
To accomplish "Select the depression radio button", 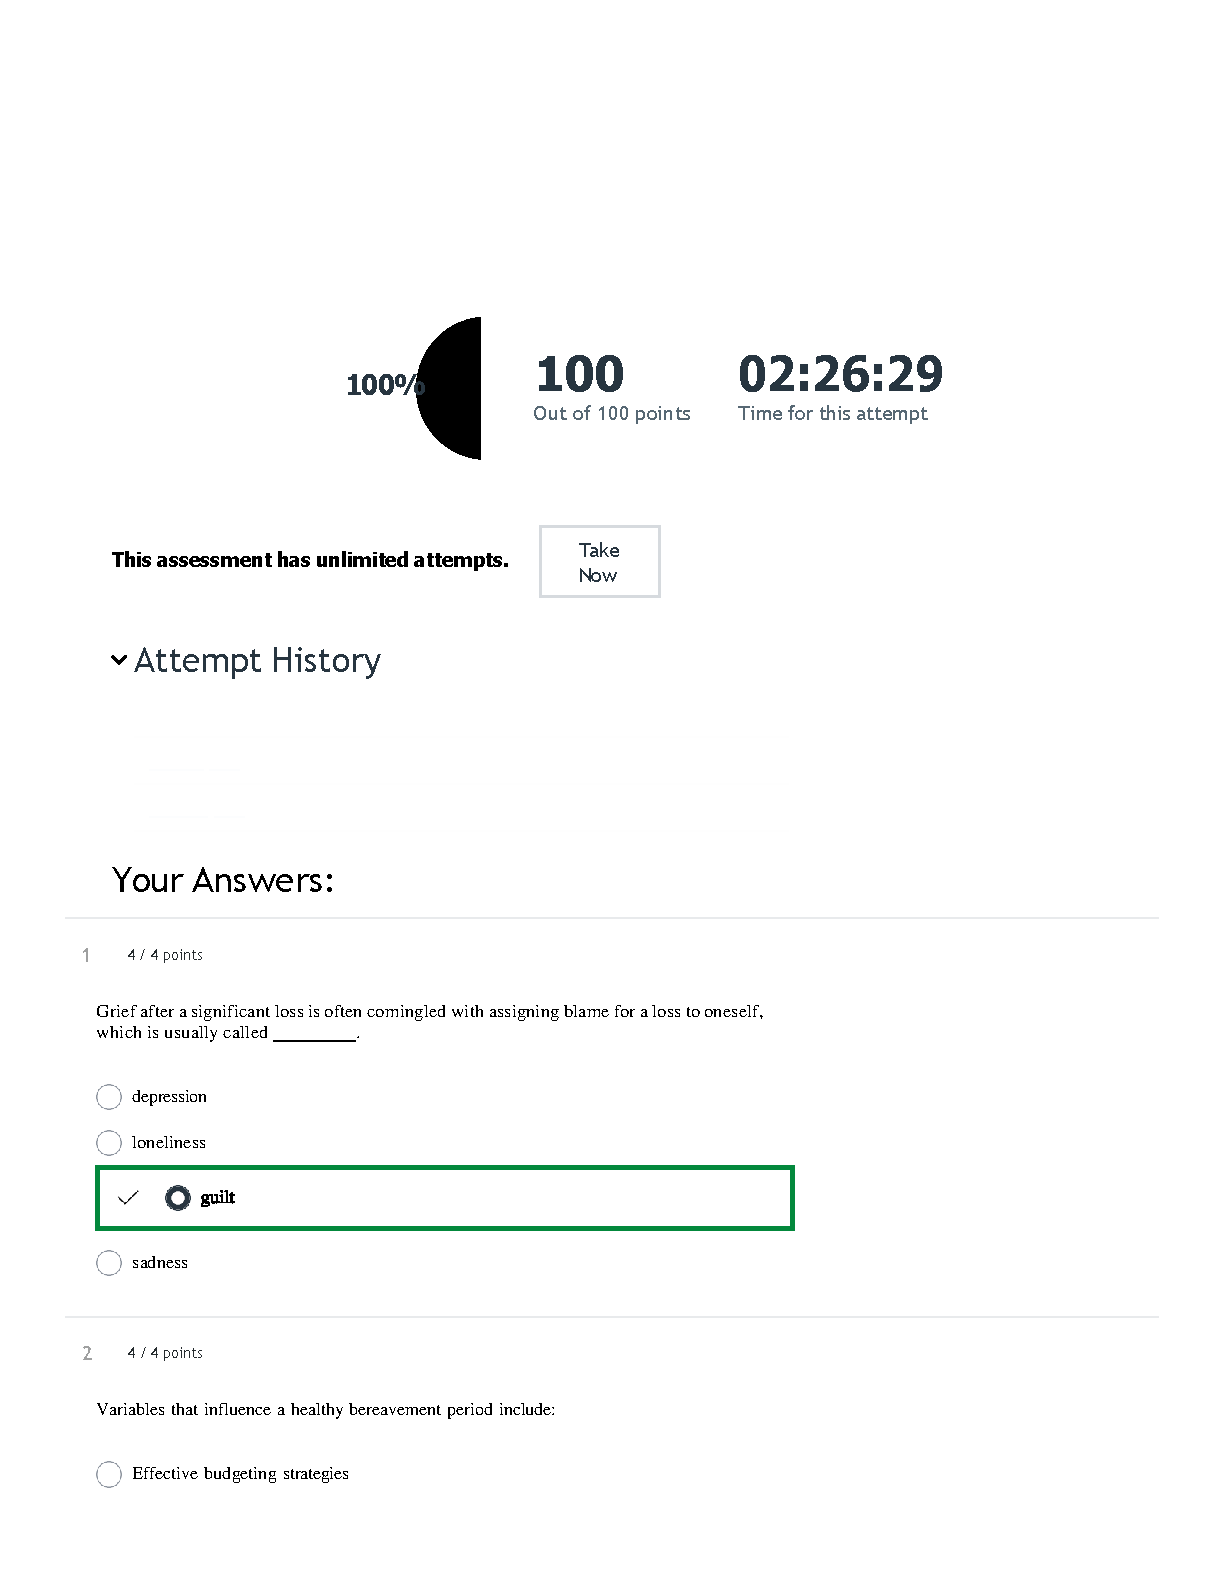I will [109, 1097].
